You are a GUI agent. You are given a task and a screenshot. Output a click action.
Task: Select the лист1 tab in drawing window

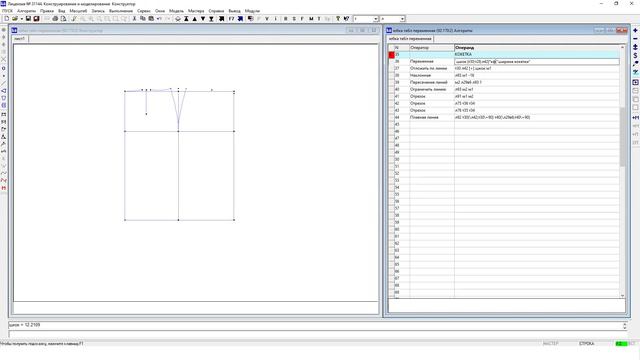[x=20, y=39]
